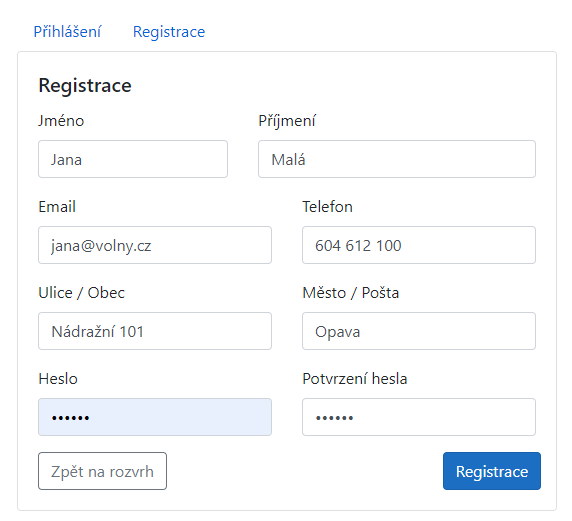Click the Město / Pošta field with Opava

419,331
